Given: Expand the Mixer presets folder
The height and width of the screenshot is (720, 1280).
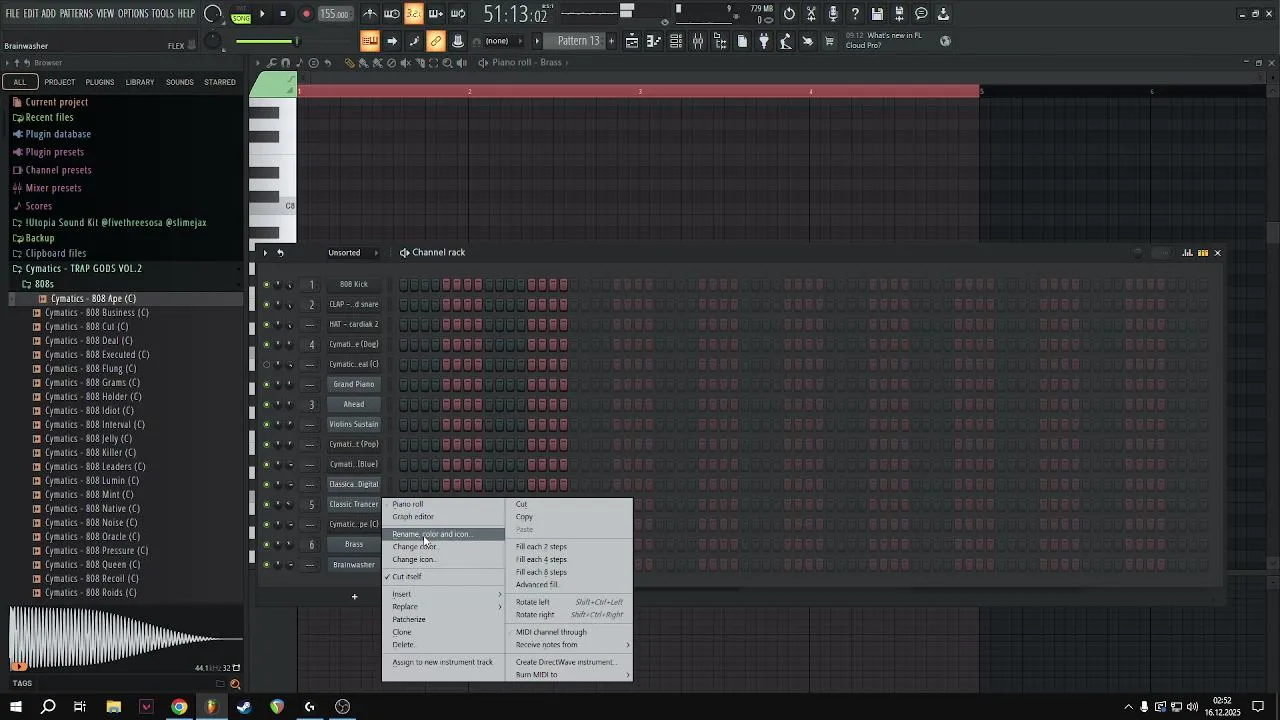Looking at the screenshot, I should pyautogui.click(x=53, y=188).
